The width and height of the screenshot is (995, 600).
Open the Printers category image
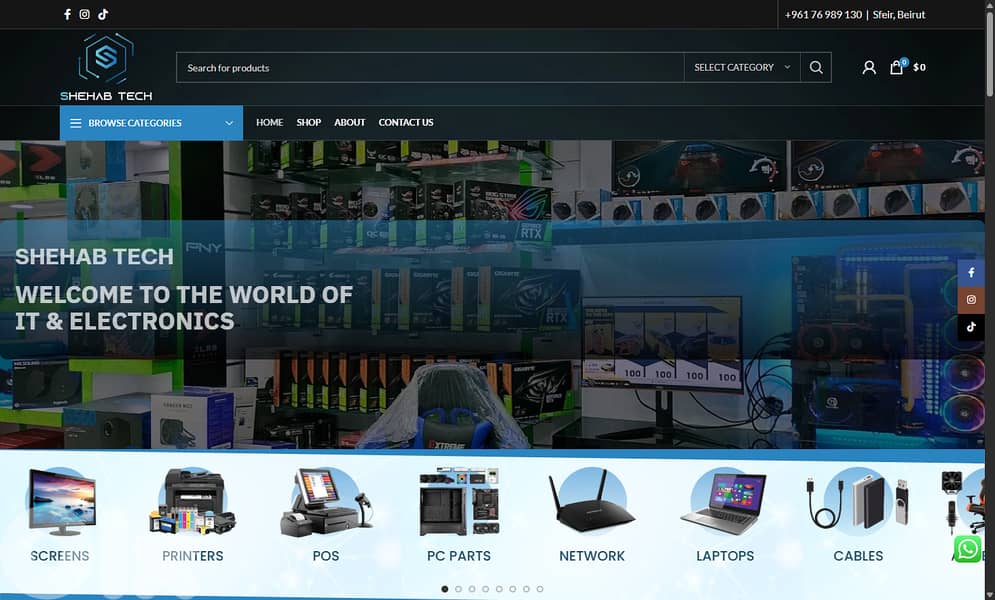point(192,501)
